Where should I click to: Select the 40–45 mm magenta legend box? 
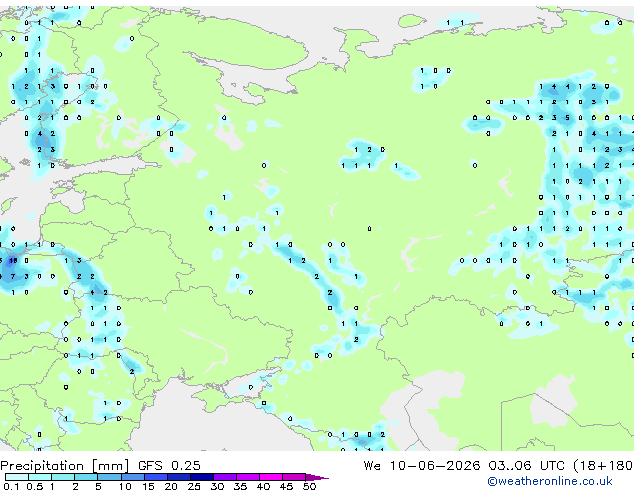pos(271,477)
